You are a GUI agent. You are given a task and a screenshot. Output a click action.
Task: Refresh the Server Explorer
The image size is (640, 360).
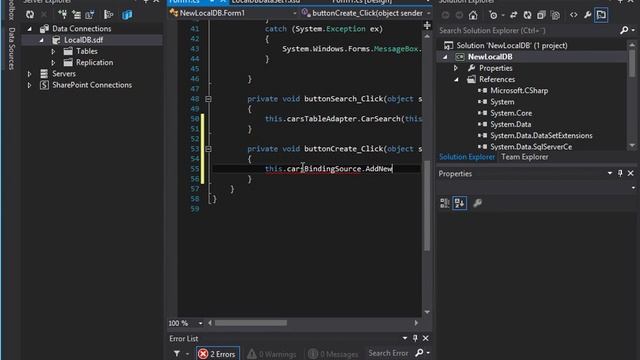30,15
